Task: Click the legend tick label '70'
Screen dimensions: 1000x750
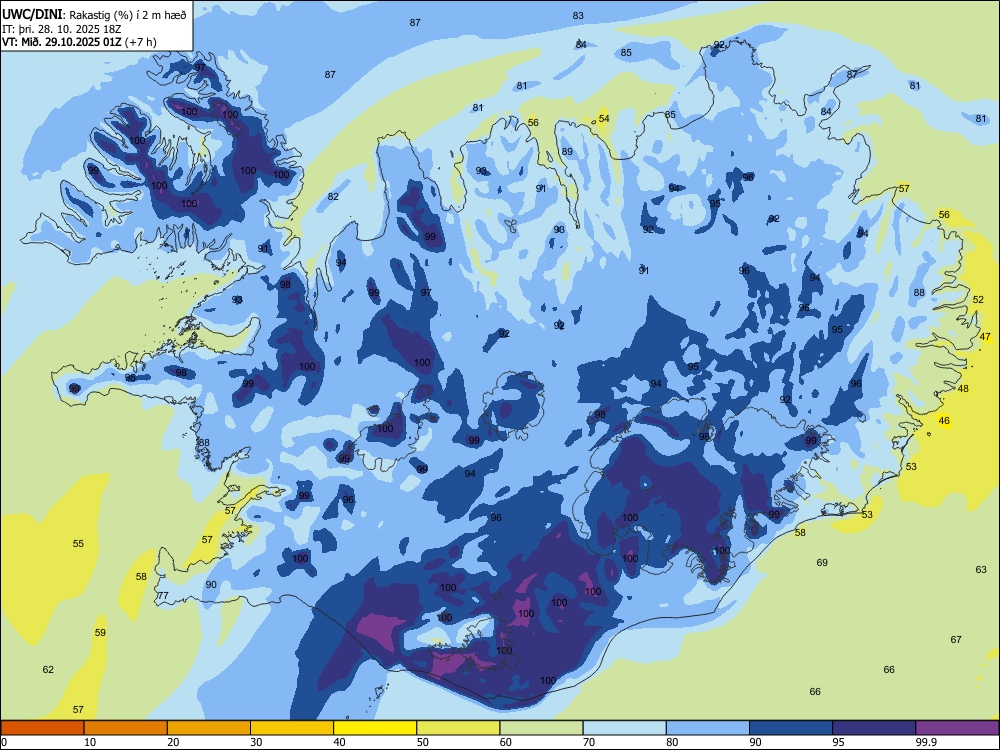Action: (589, 742)
